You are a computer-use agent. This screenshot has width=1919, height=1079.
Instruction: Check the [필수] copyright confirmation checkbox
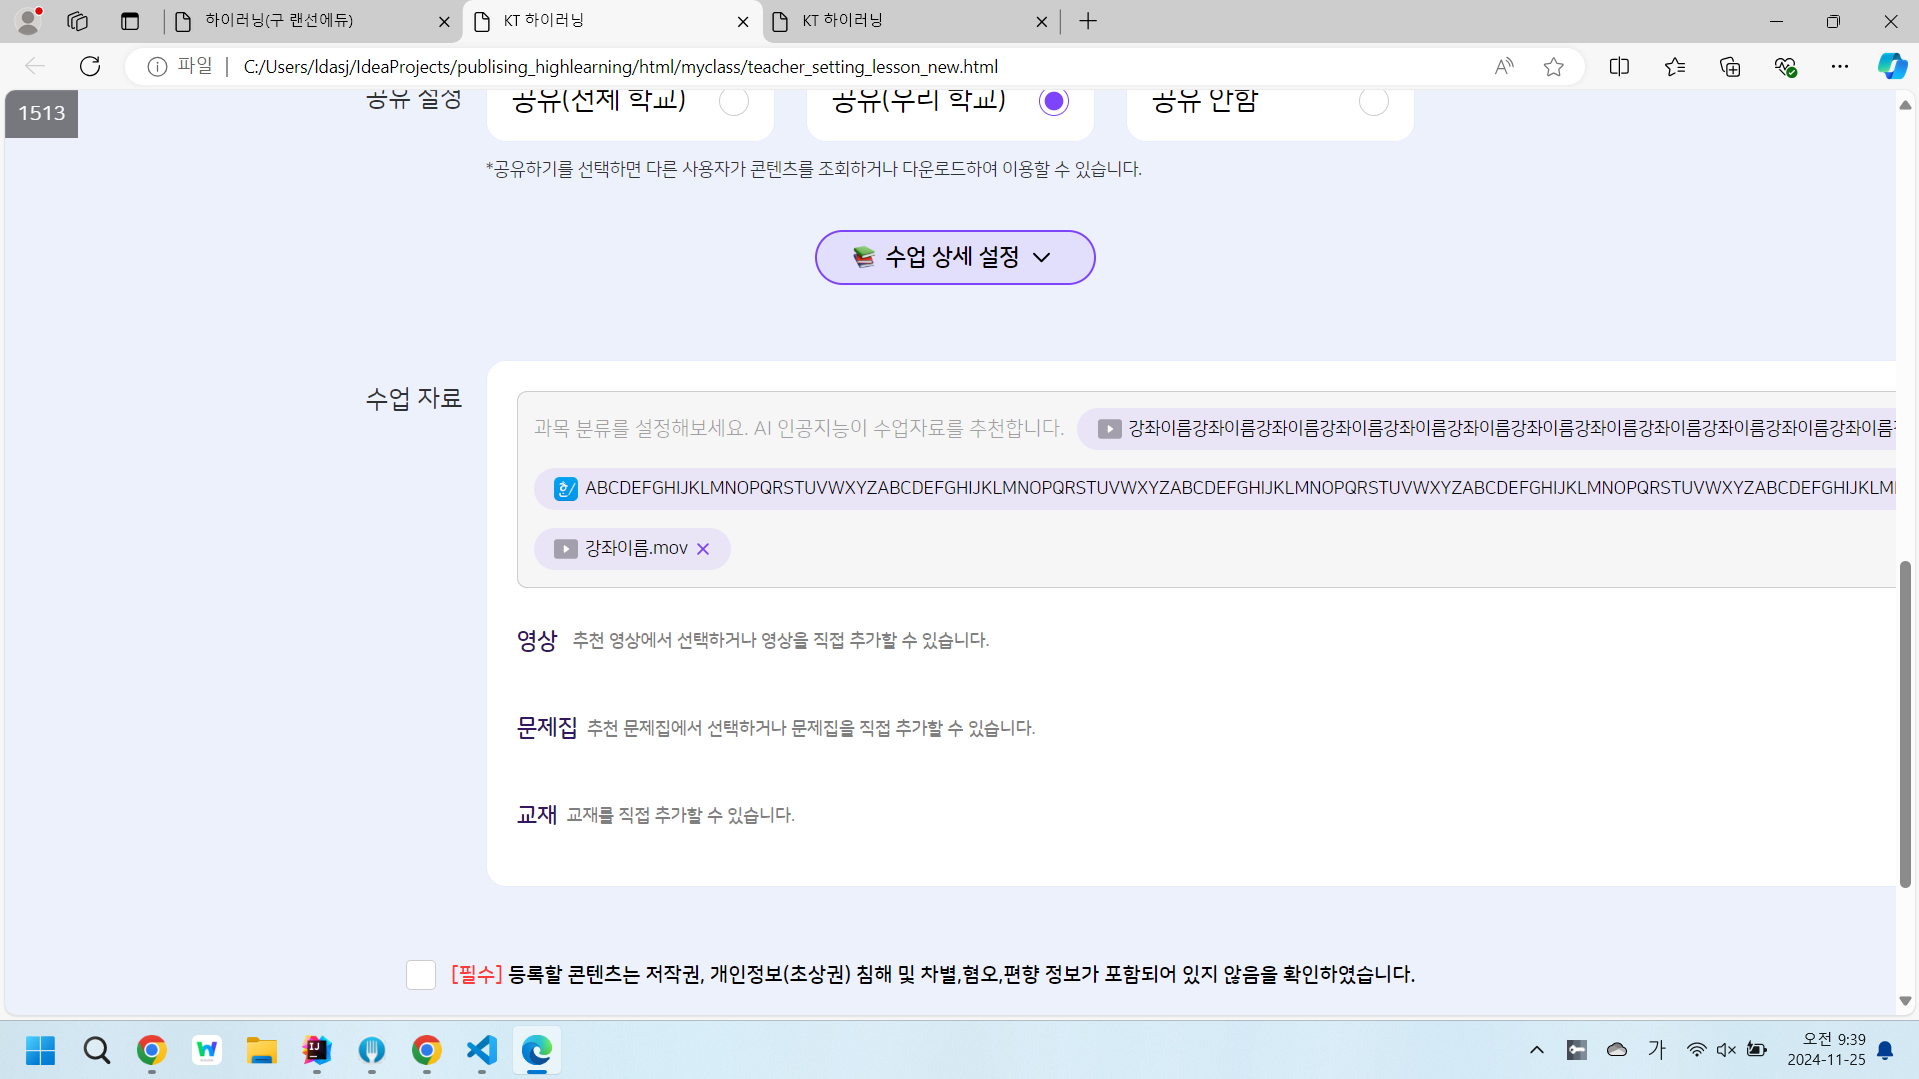421,974
